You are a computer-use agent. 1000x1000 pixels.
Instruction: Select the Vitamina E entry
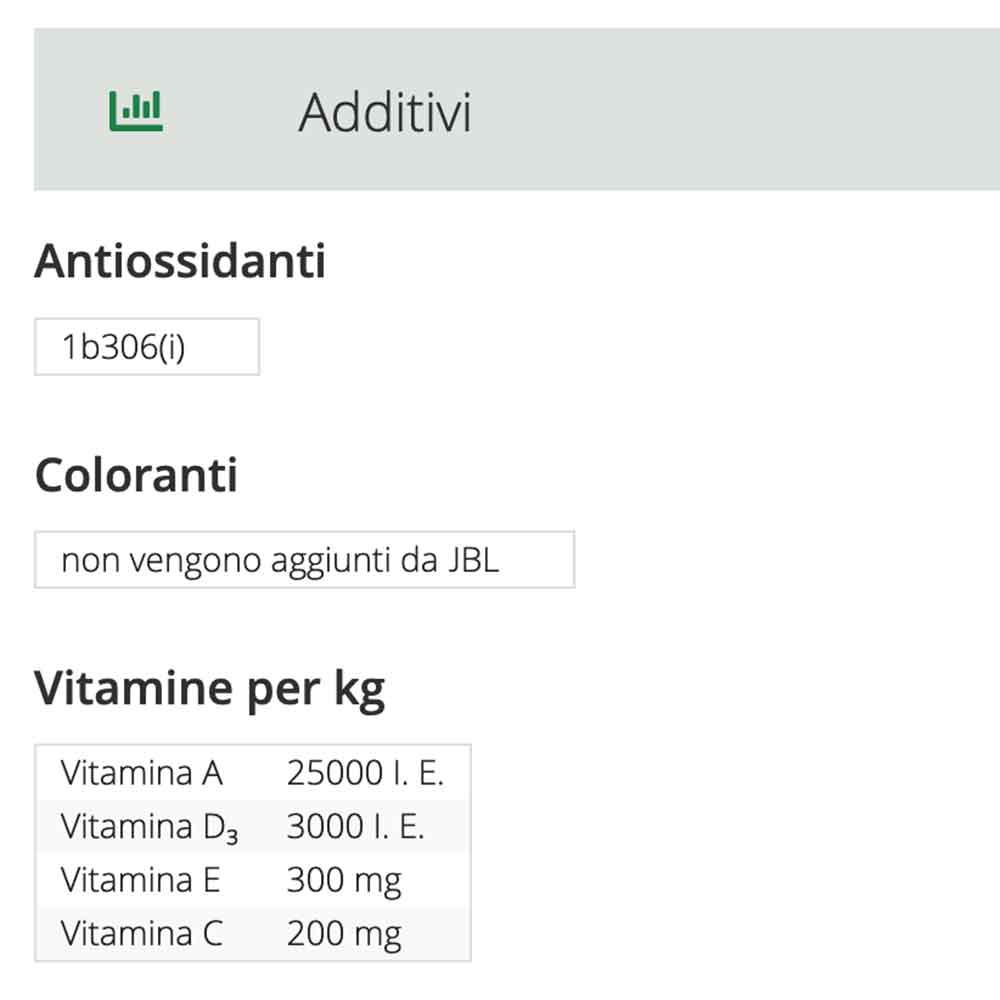point(144,879)
